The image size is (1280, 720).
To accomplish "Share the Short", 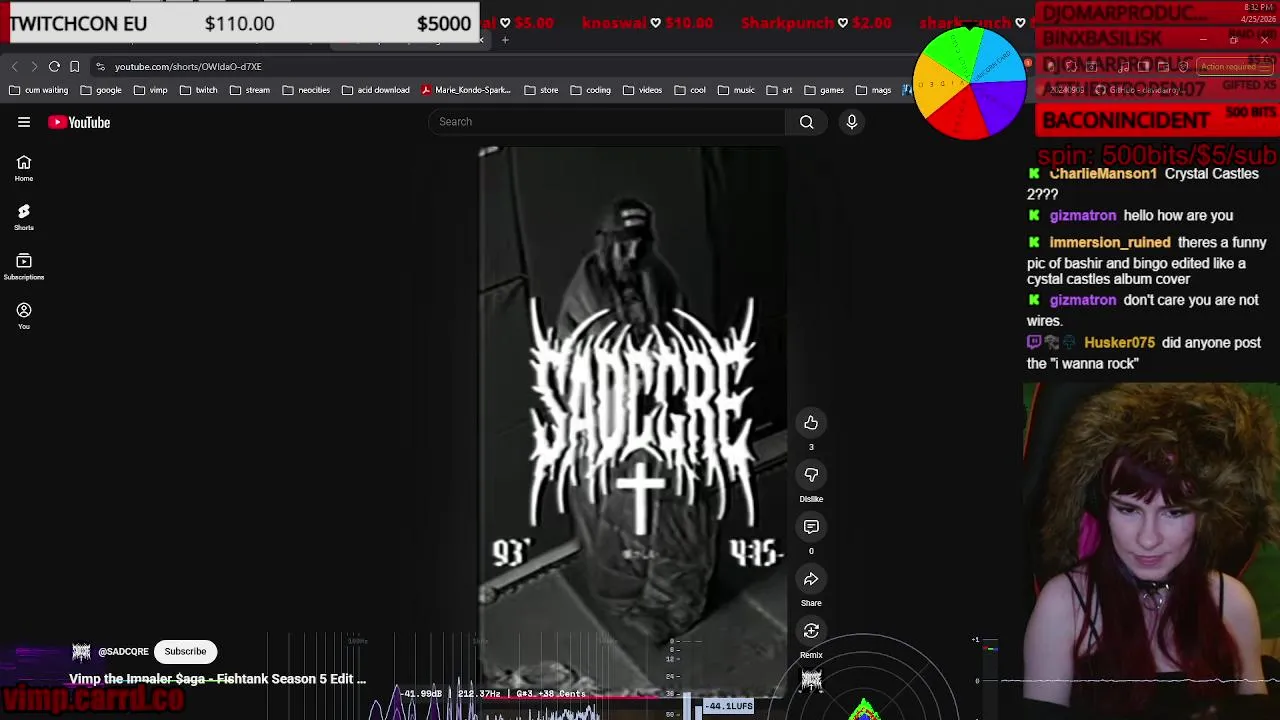I will point(811,579).
